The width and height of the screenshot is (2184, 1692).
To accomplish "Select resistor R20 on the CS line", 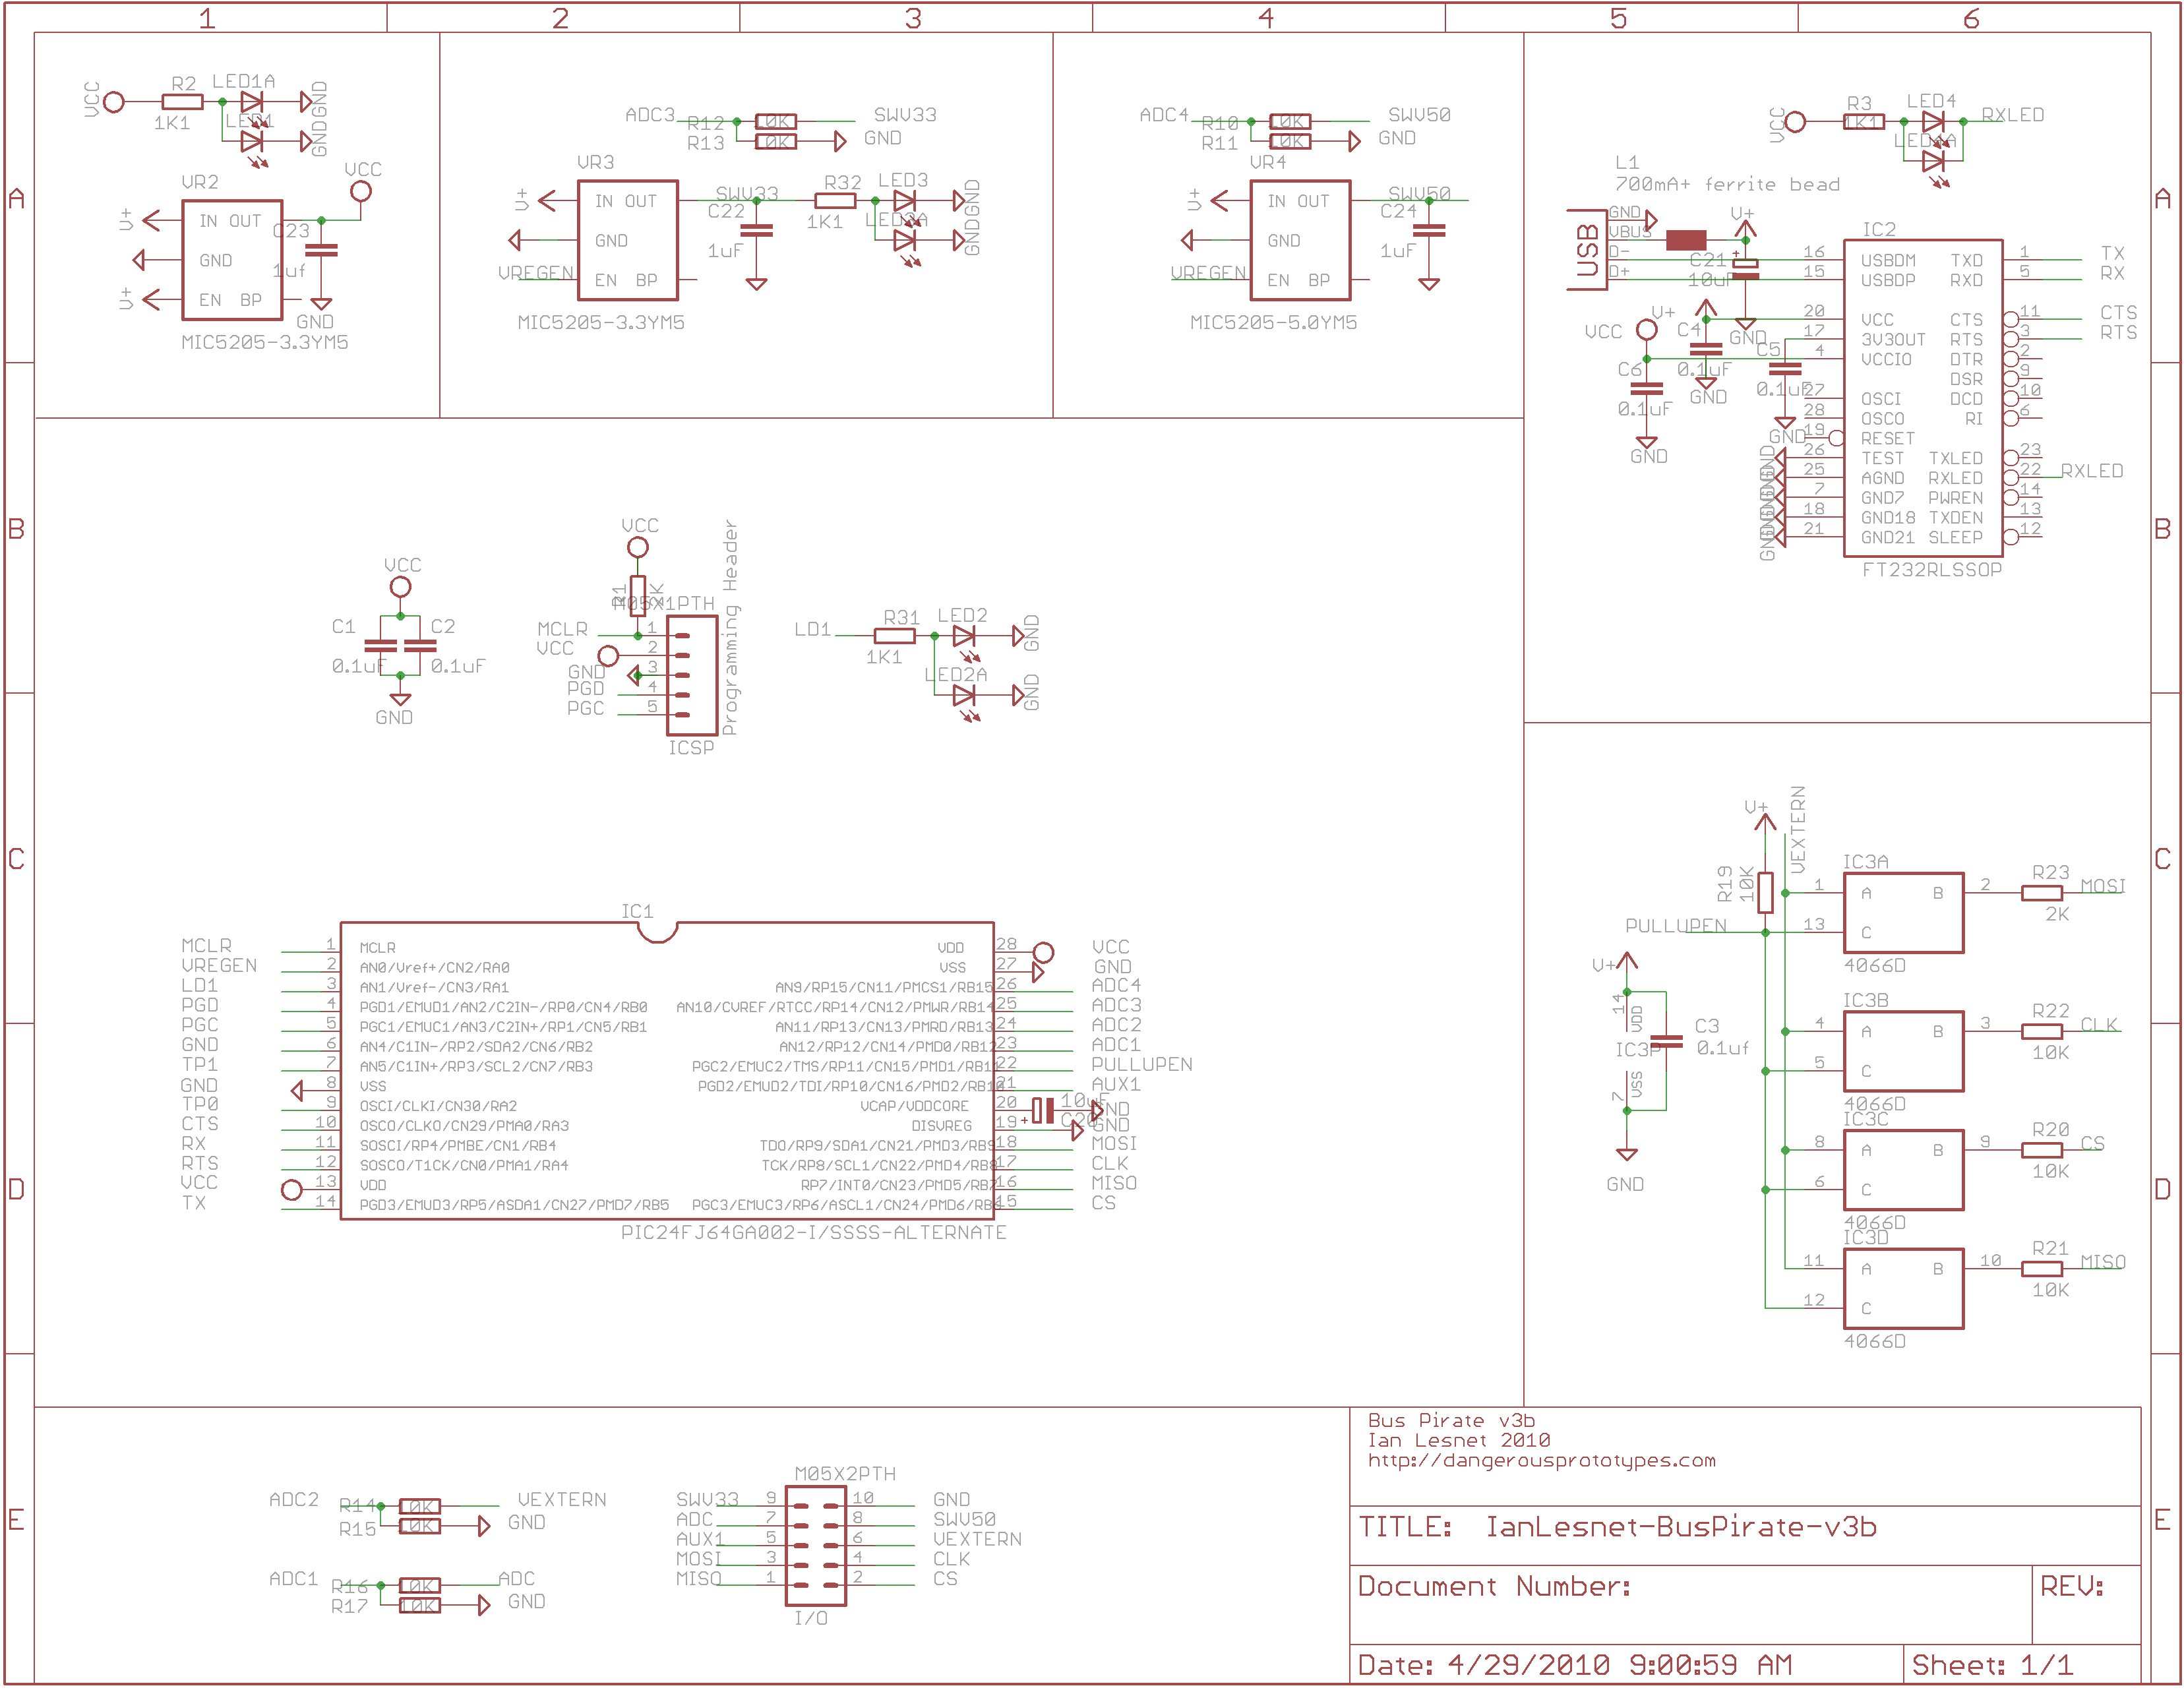I will click(x=2042, y=1150).
